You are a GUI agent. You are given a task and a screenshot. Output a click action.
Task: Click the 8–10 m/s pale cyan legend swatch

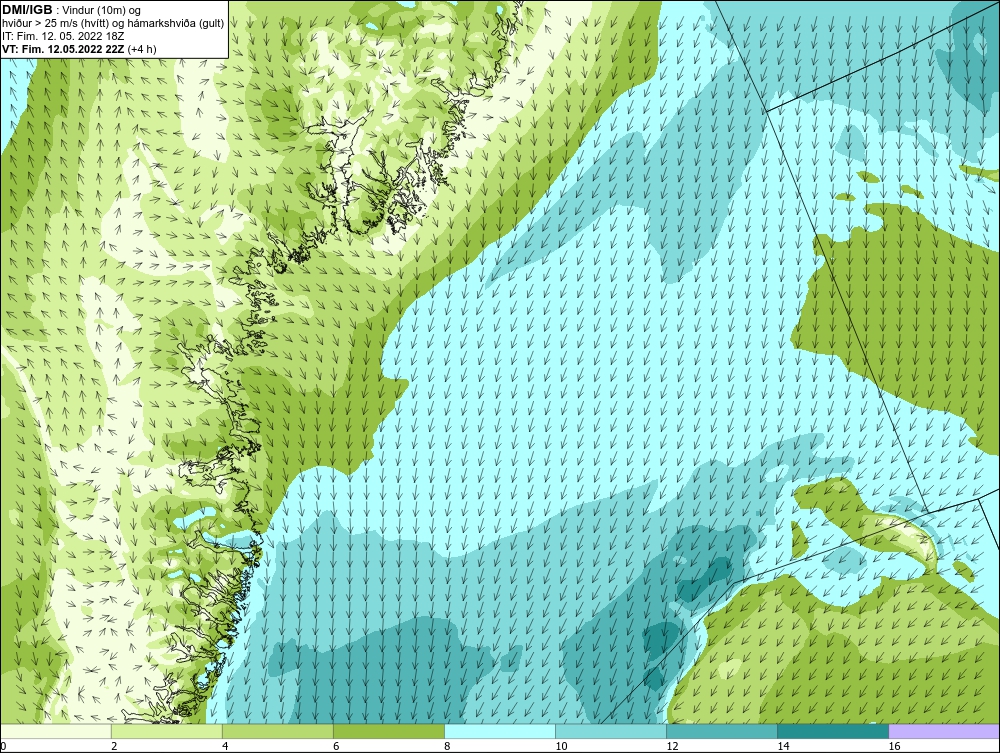pos(500,731)
